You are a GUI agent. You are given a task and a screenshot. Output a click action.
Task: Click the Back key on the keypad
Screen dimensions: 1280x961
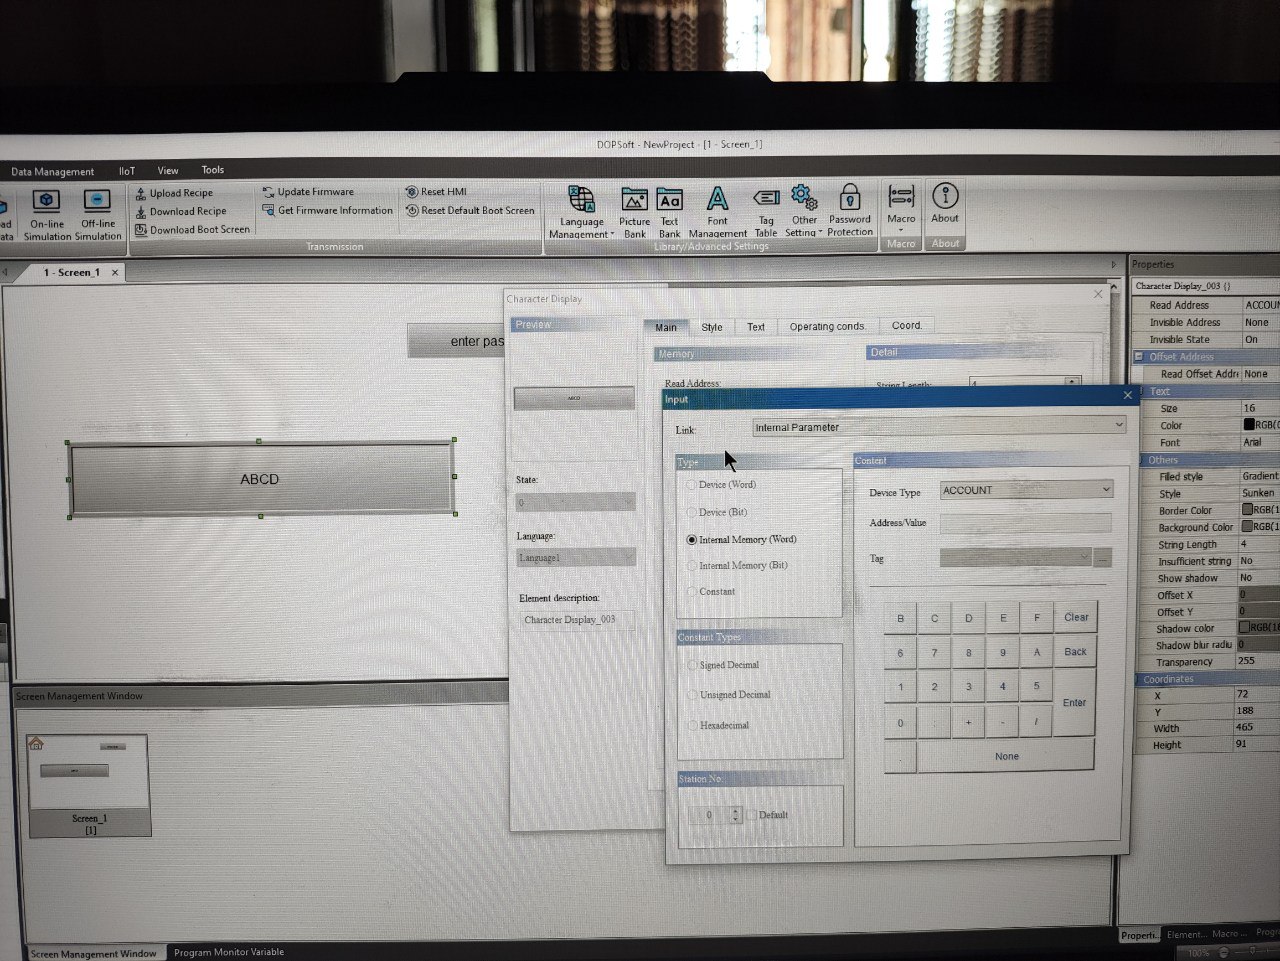point(1075,652)
